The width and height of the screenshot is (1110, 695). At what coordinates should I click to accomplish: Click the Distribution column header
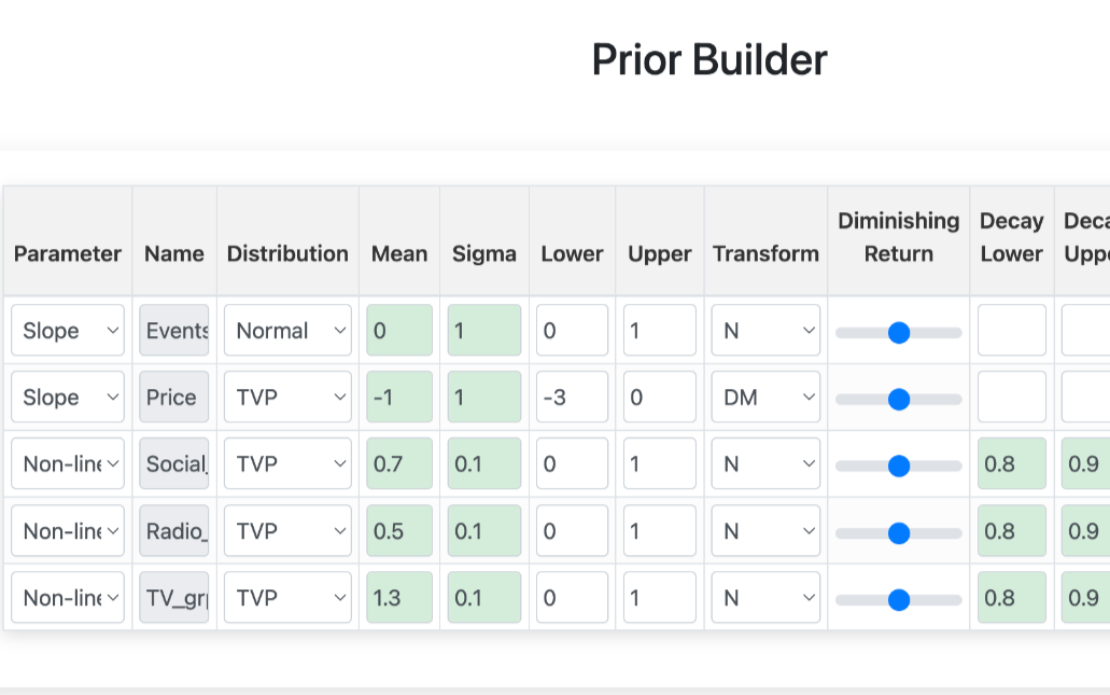coord(287,254)
